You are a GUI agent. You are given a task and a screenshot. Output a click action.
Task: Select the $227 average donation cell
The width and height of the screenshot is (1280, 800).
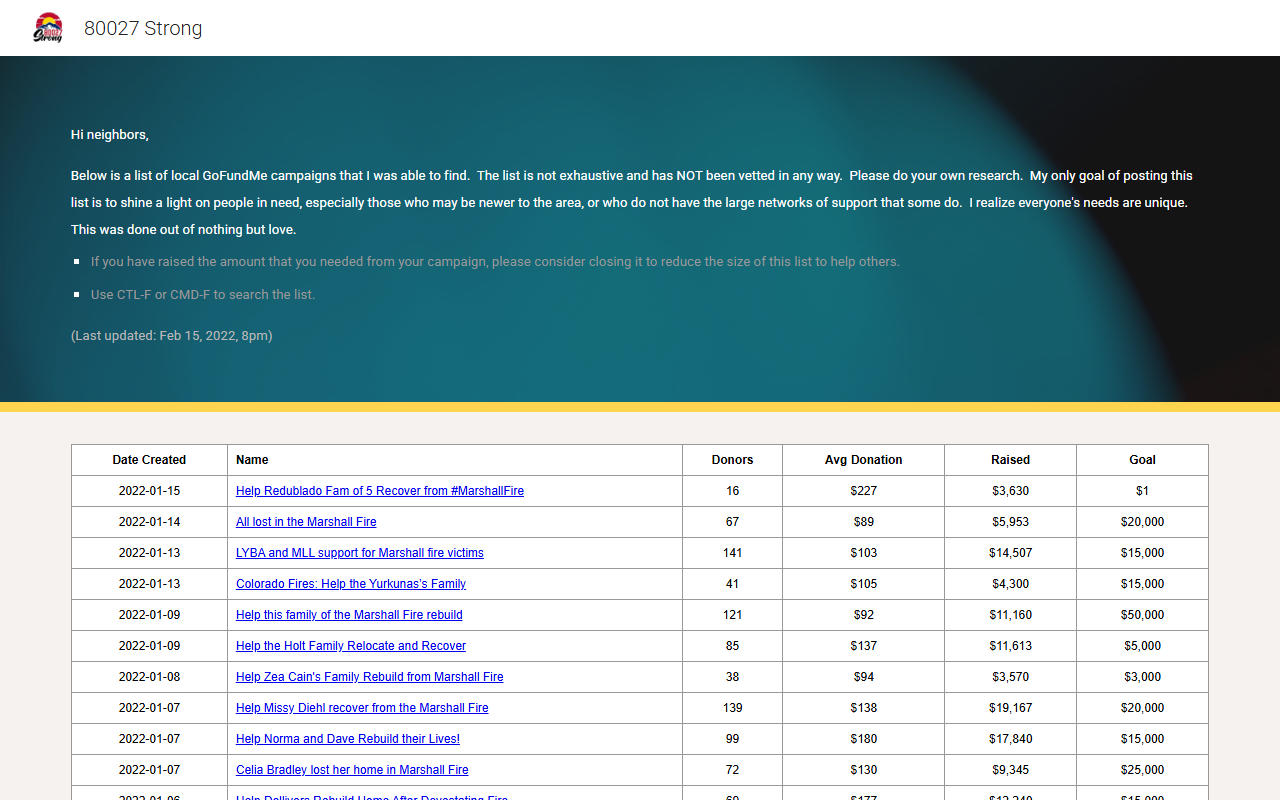[863, 491]
